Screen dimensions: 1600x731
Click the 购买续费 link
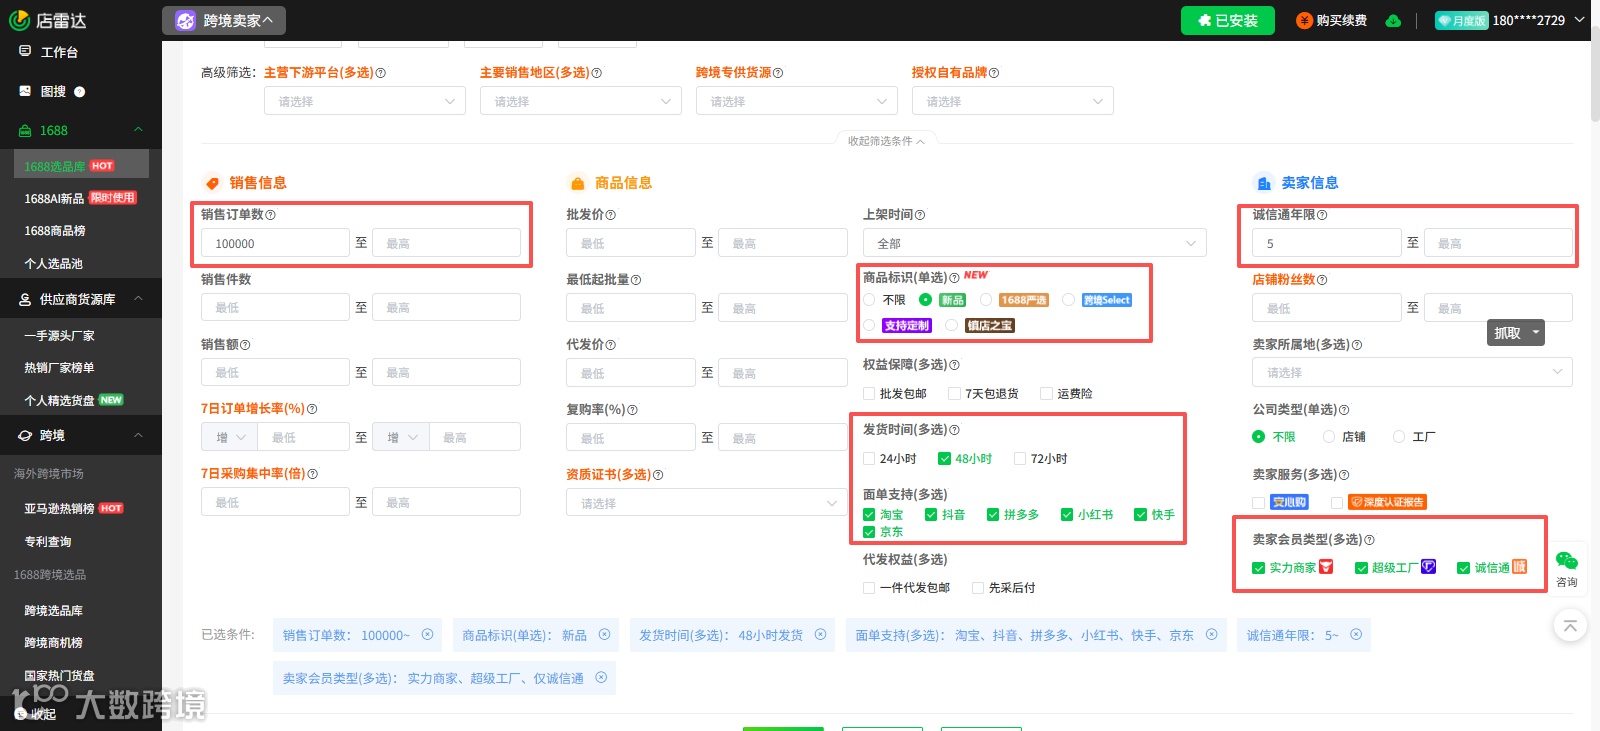point(1332,20)
